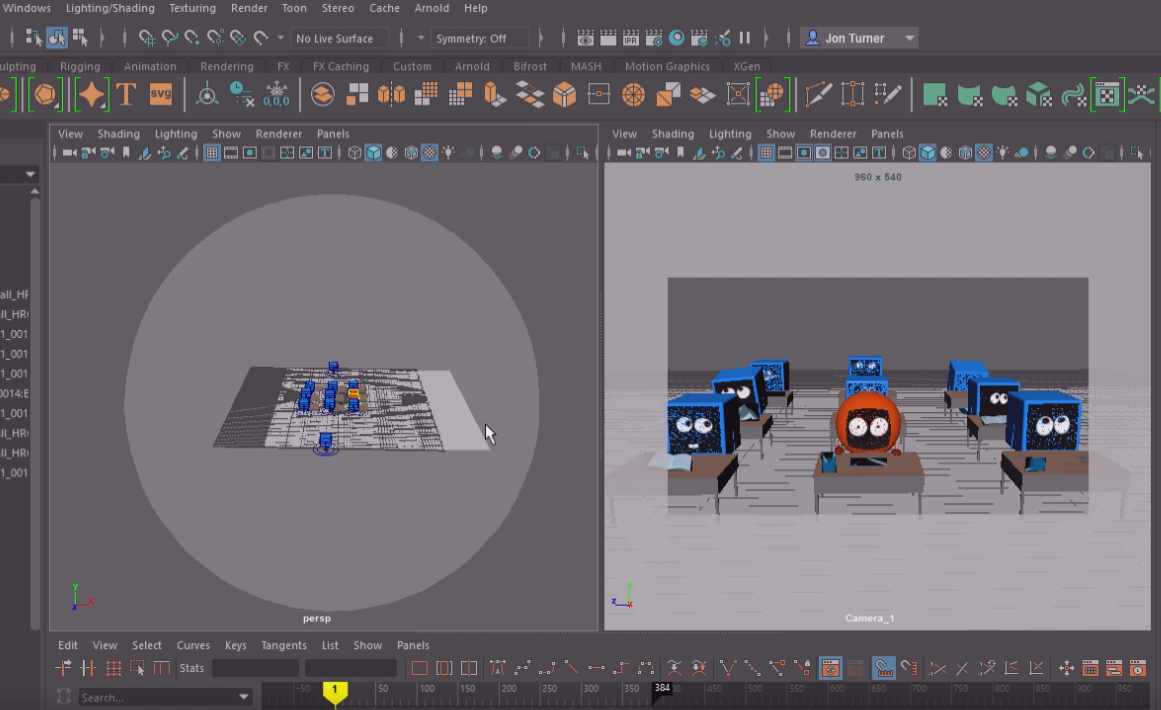Switch to the MASH shelf tab
This screenshot has height=710, width=1161.
[586, 66]
